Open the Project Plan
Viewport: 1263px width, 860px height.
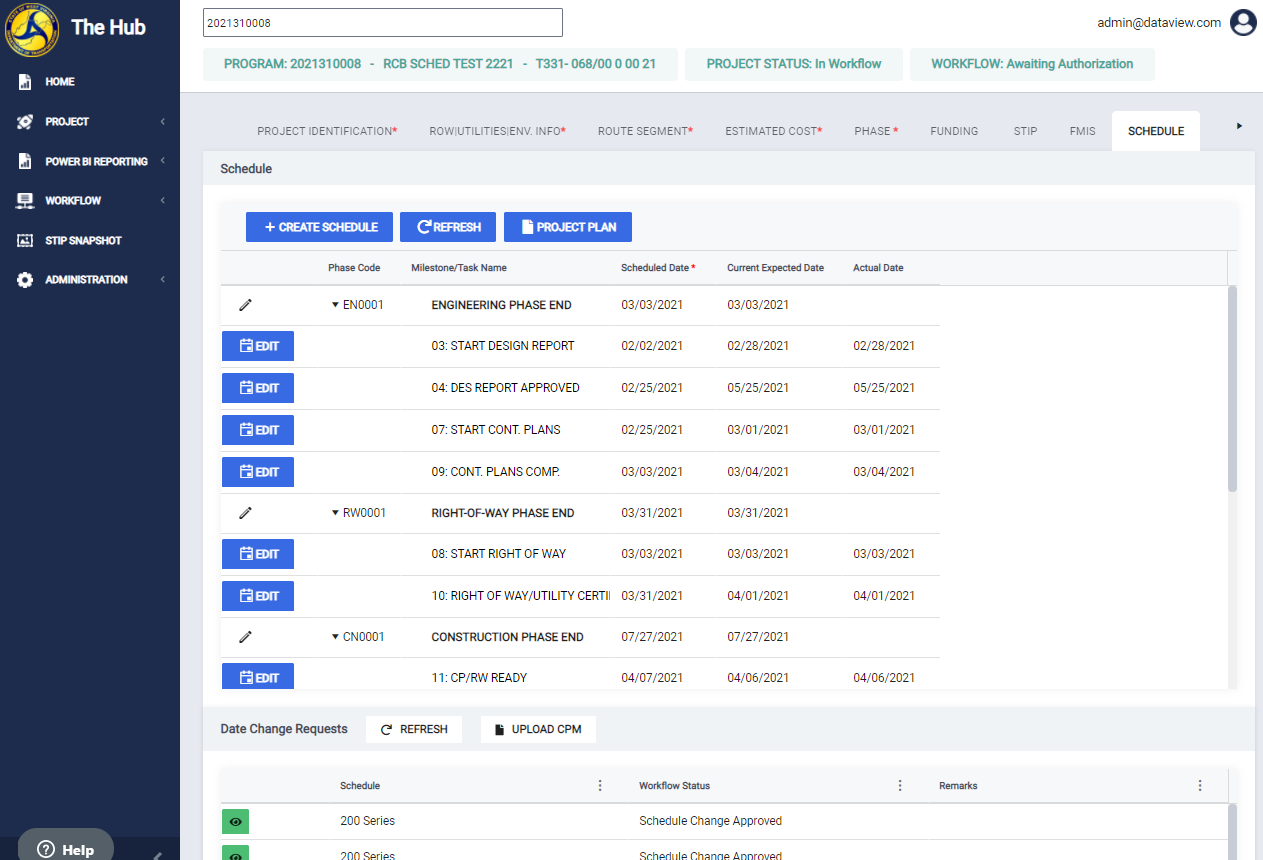point(568,227)
